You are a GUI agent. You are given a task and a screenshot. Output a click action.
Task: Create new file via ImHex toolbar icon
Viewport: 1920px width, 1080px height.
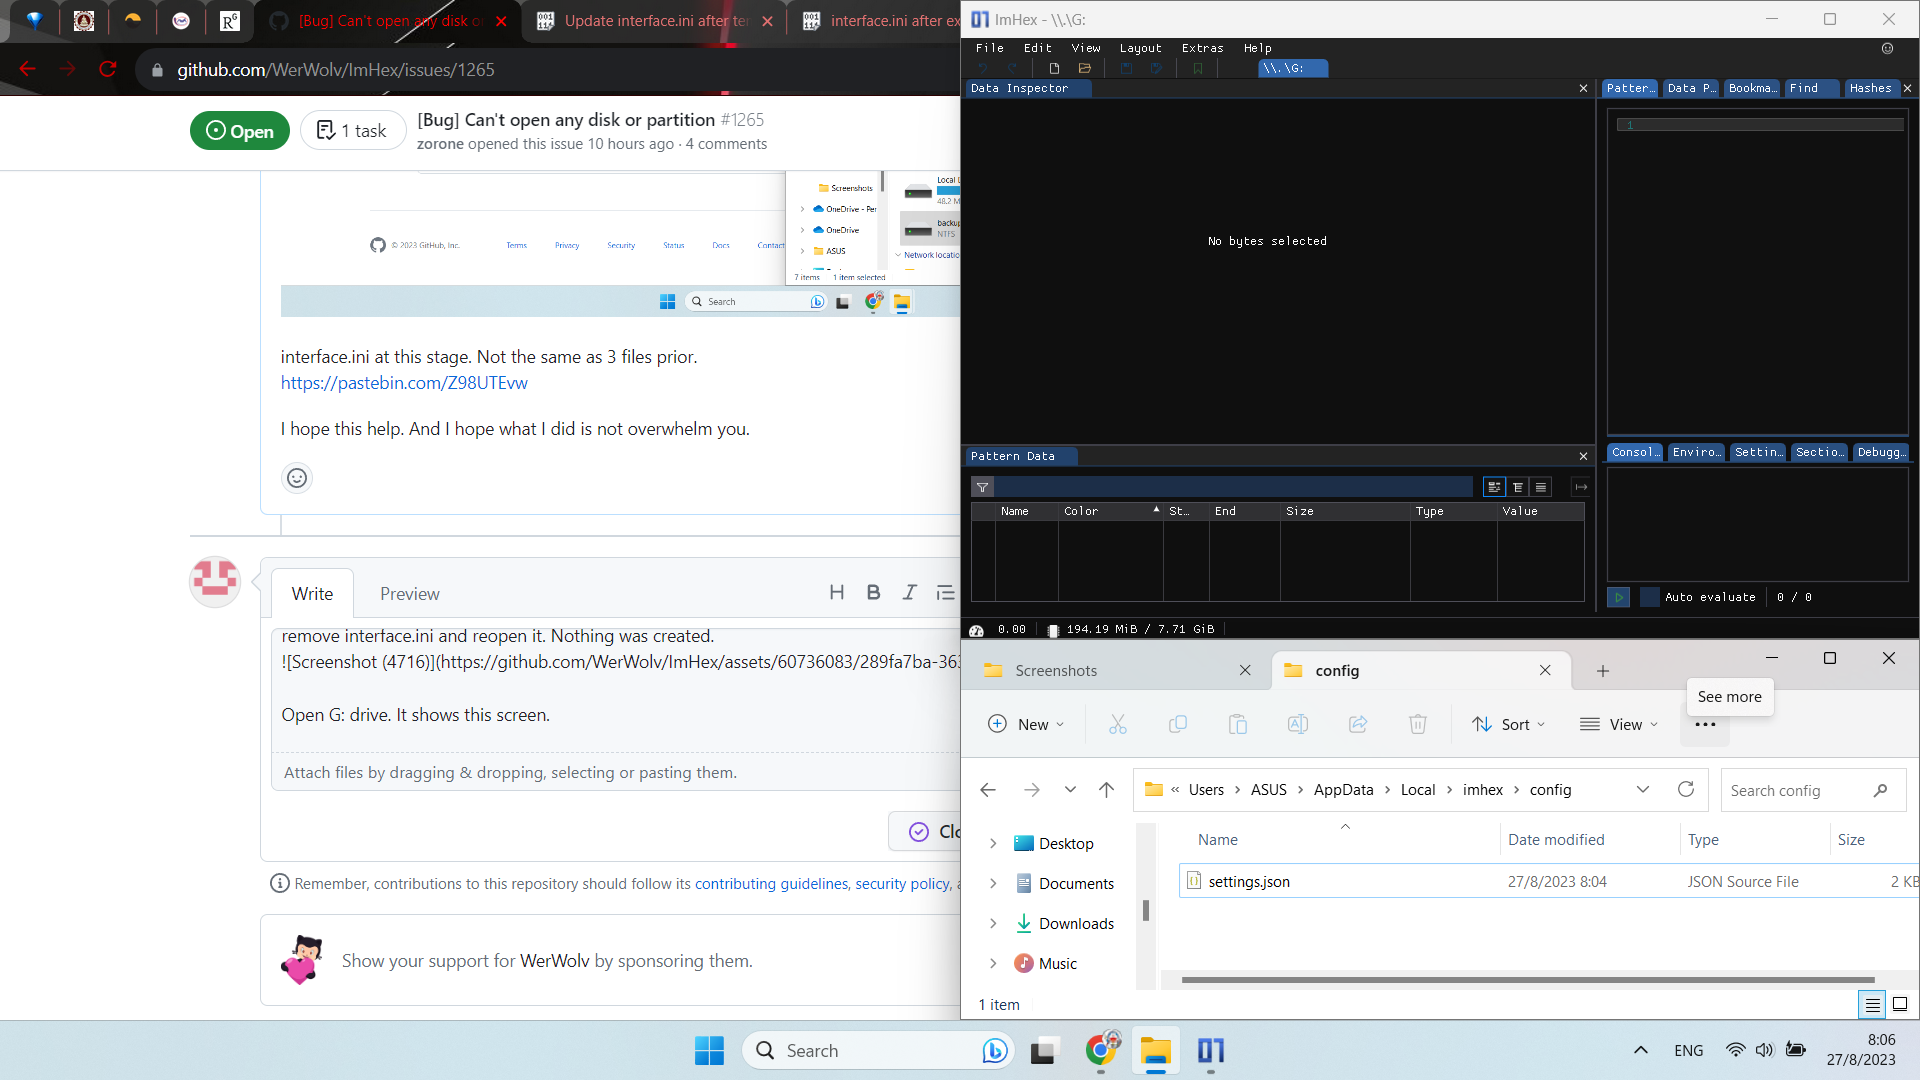coord(1053,68)
